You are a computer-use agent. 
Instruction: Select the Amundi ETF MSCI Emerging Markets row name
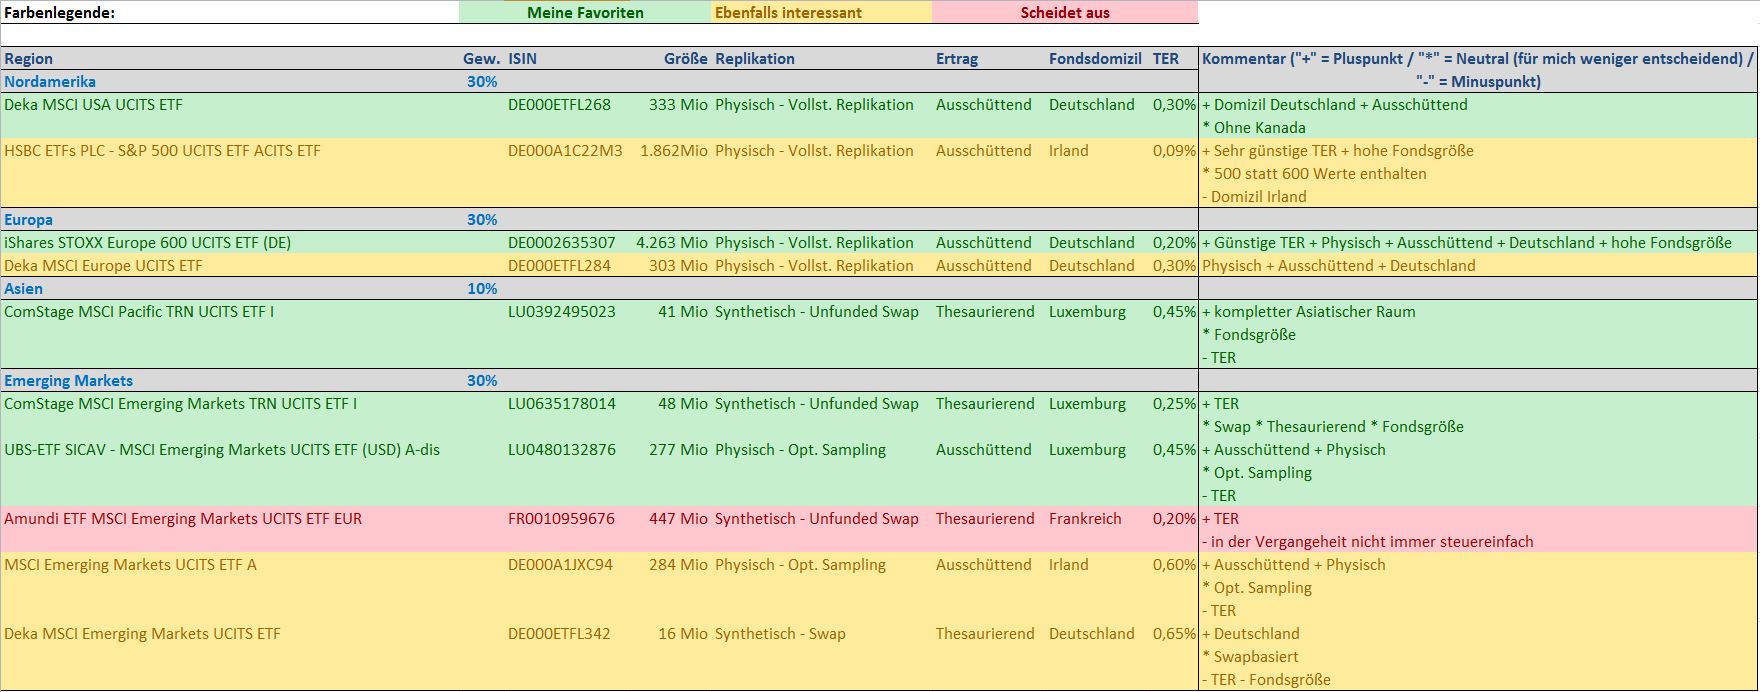click(183, 519)
